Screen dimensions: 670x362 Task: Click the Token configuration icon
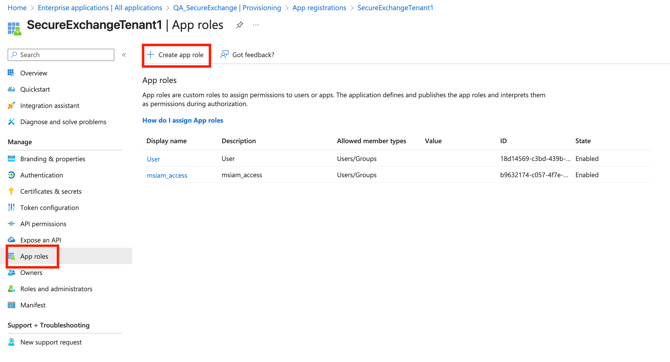point(11,208)
